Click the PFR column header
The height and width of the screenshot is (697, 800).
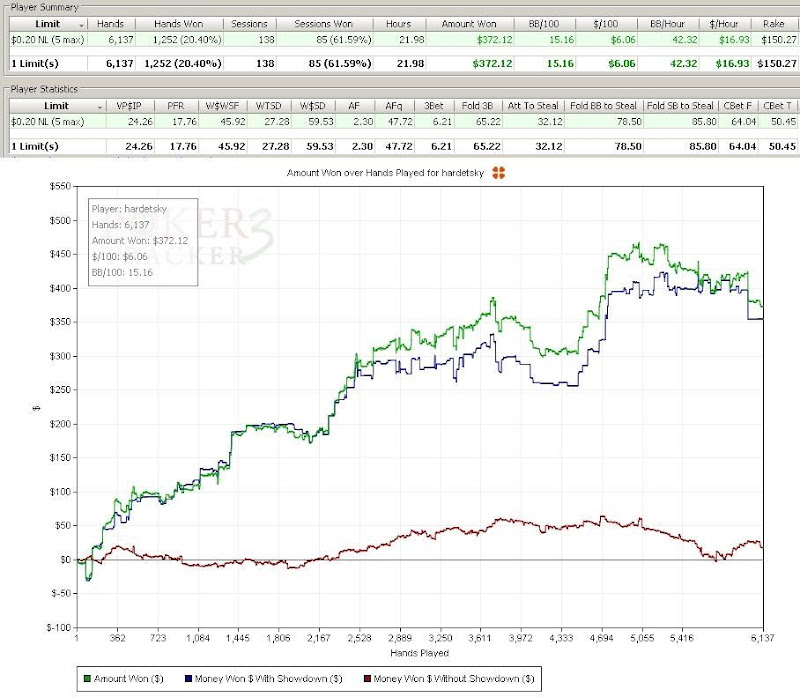tap(176, 106)
